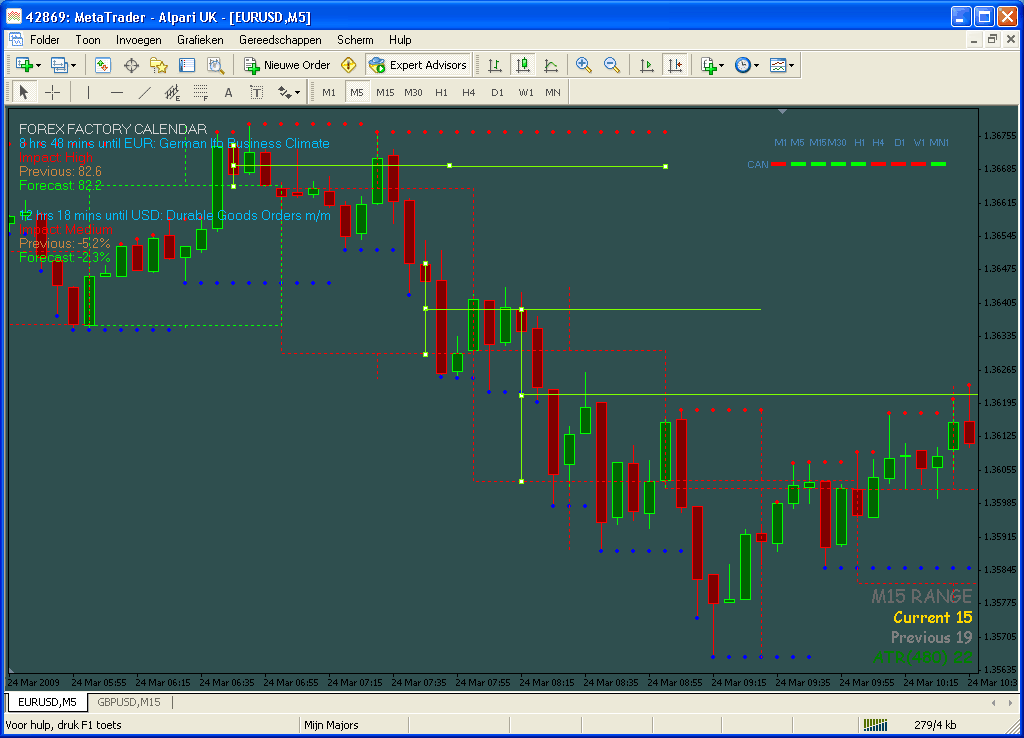Select the Text Label tool
The width and height of the screenshot is (1024, 738).
click(257, 92)
